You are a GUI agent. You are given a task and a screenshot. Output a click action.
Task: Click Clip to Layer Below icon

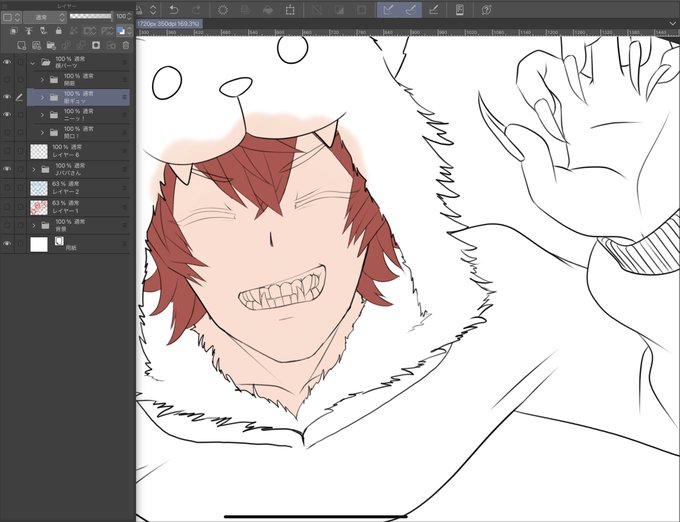[x=14, y=31]
